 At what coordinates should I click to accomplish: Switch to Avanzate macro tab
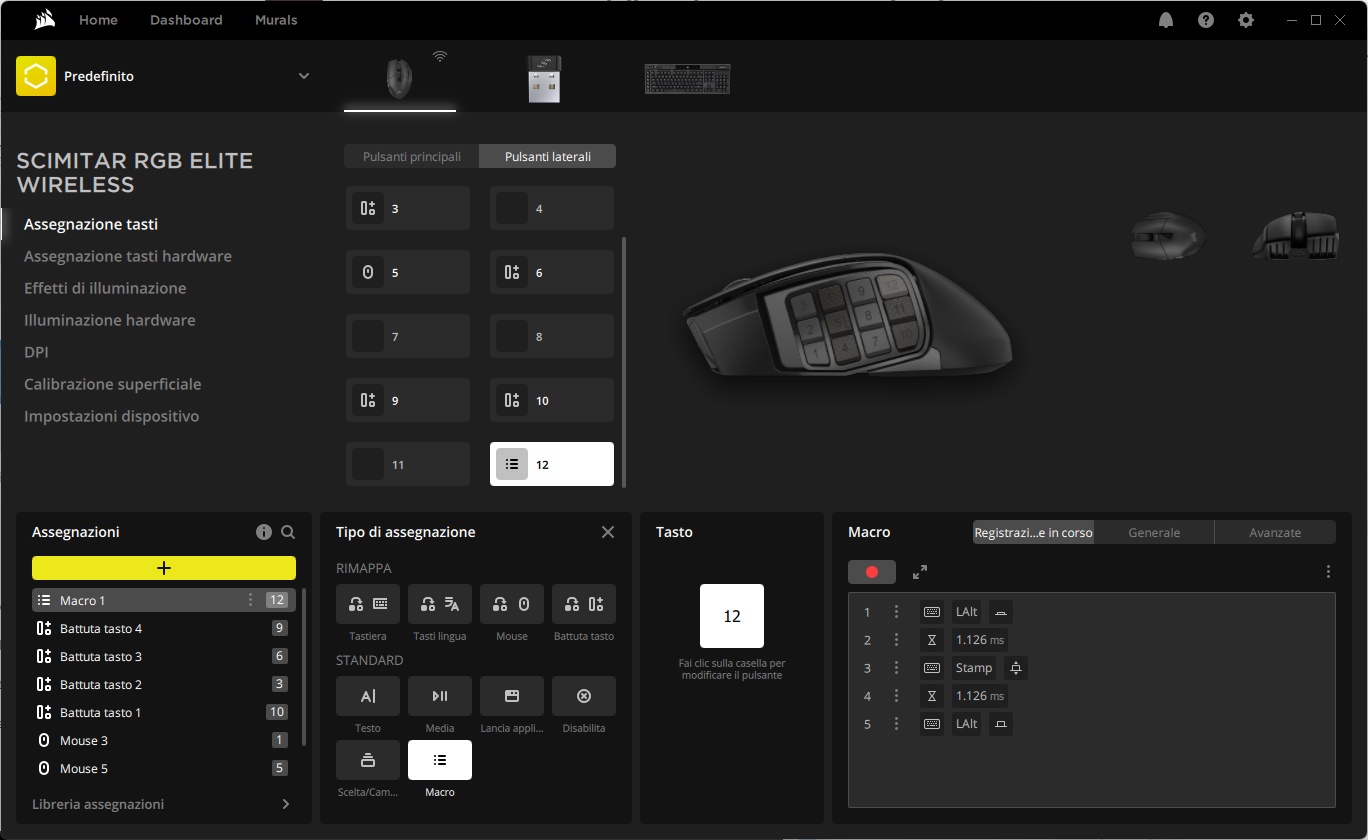point(1275,532)
